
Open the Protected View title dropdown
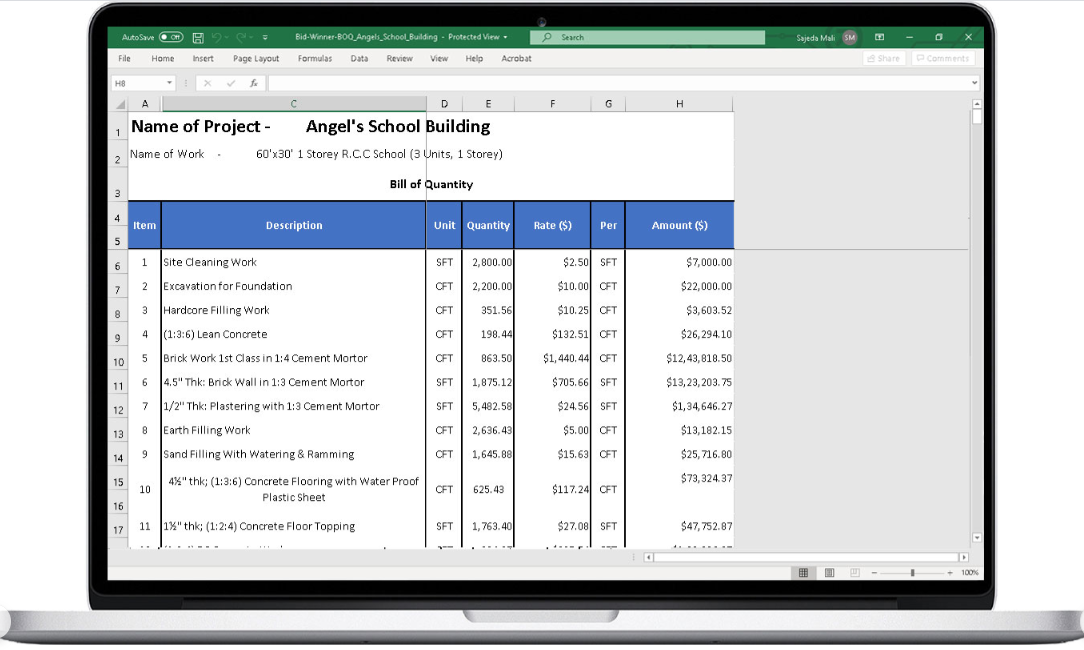coord(505,37)
